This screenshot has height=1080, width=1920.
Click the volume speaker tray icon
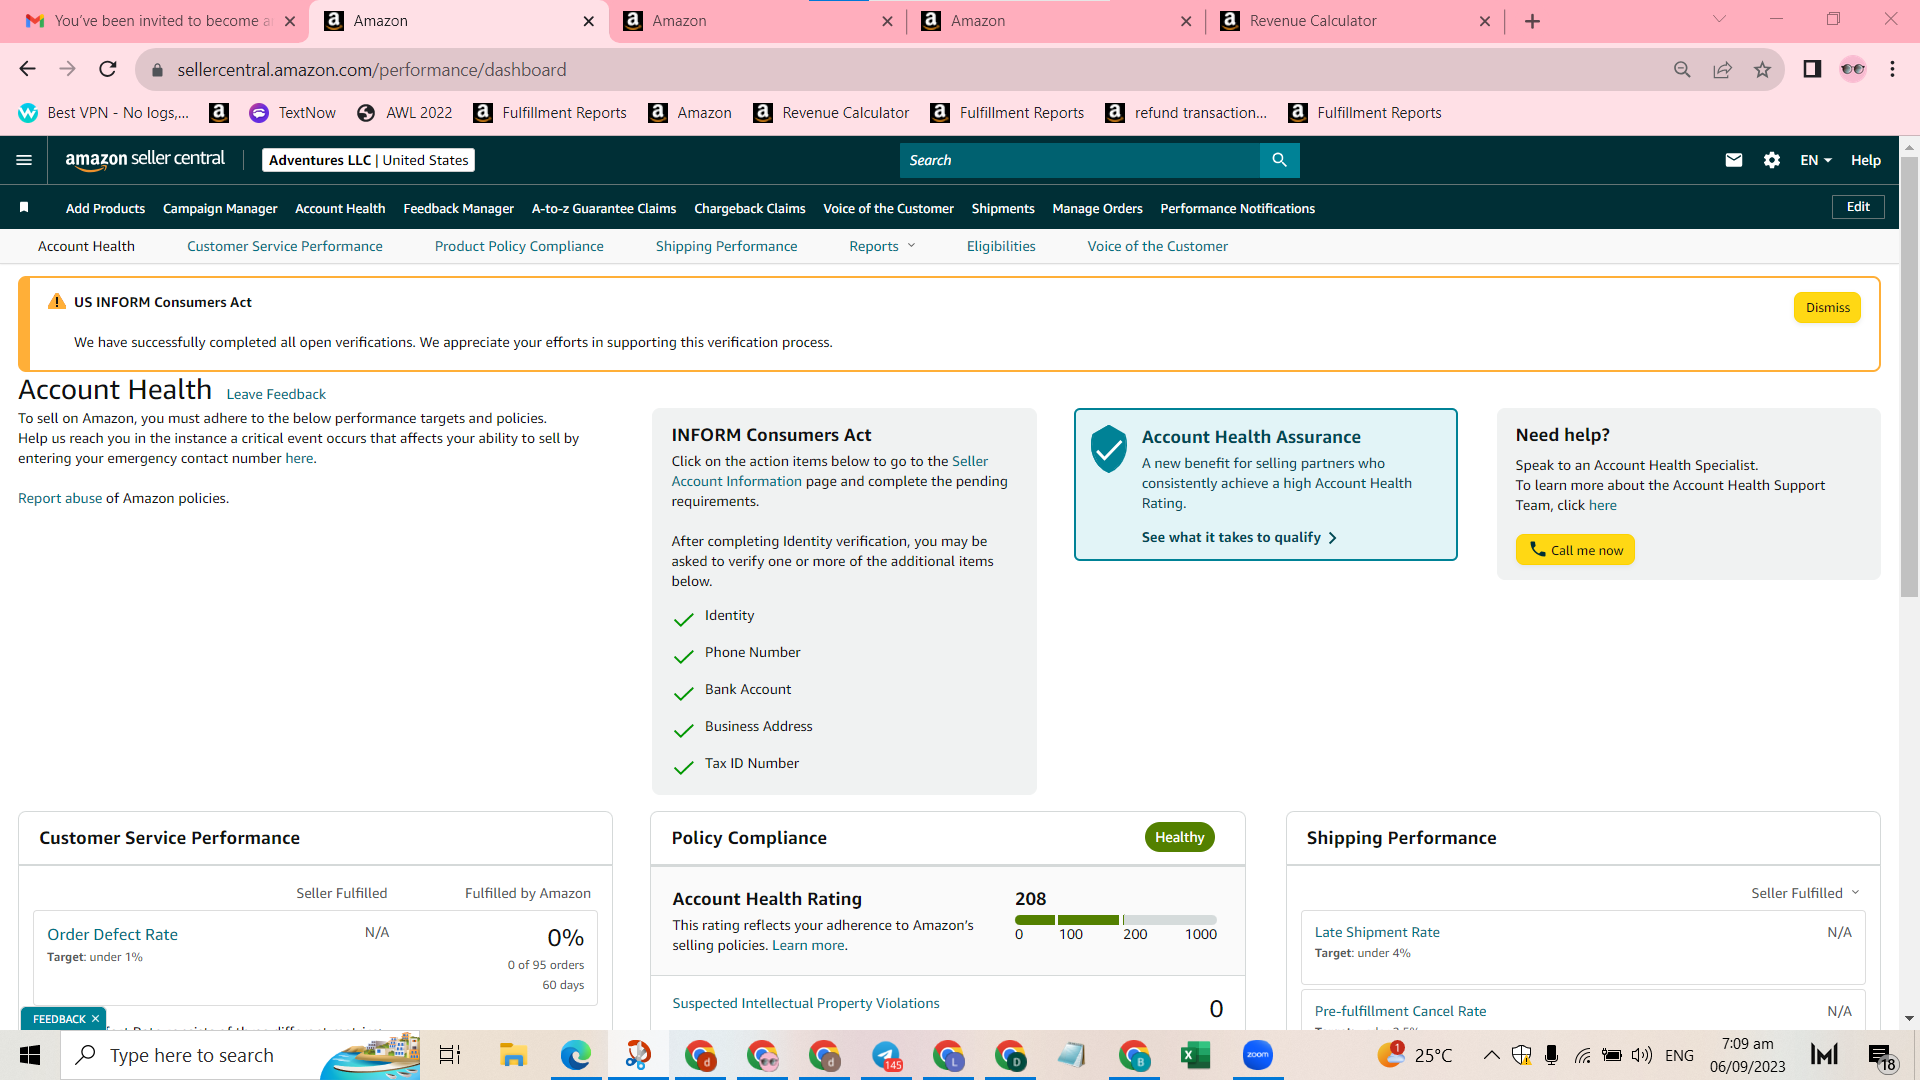(1641, 1055)
